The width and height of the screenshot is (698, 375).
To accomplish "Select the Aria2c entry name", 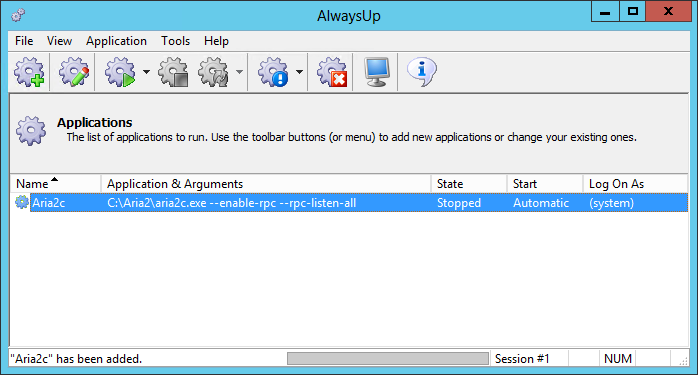I will tap(49, 203).
